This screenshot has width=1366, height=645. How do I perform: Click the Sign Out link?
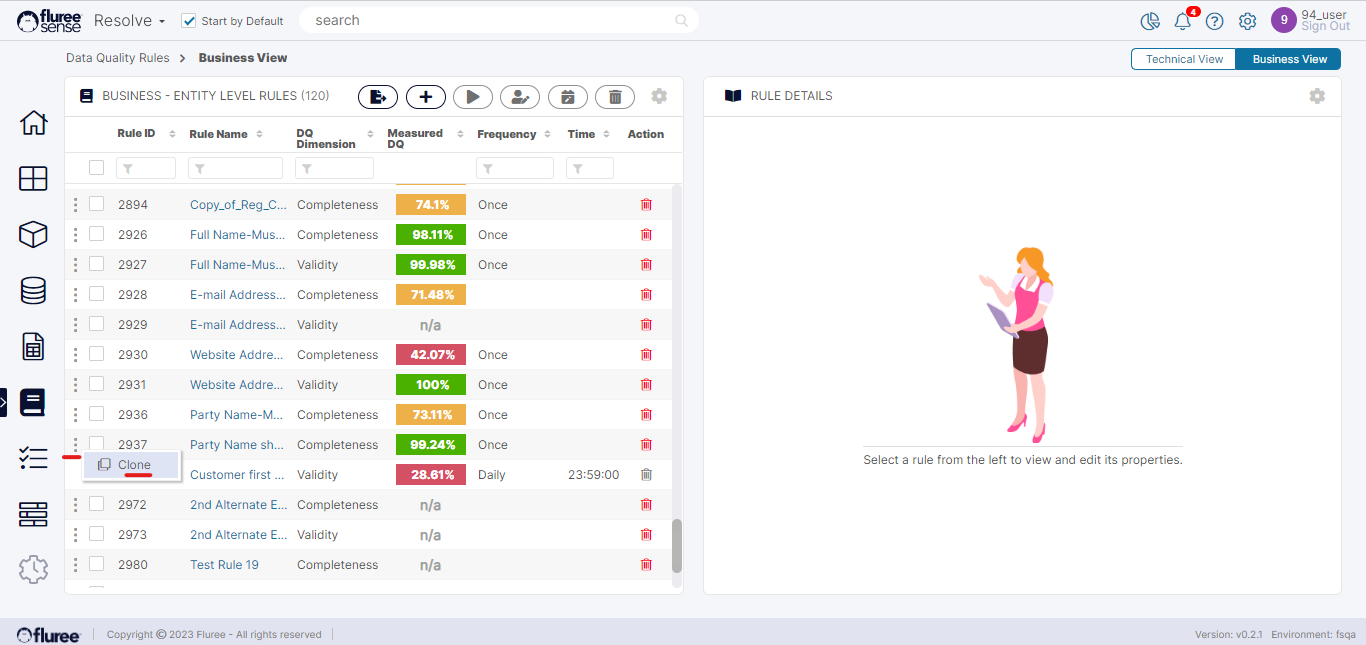1325,27
